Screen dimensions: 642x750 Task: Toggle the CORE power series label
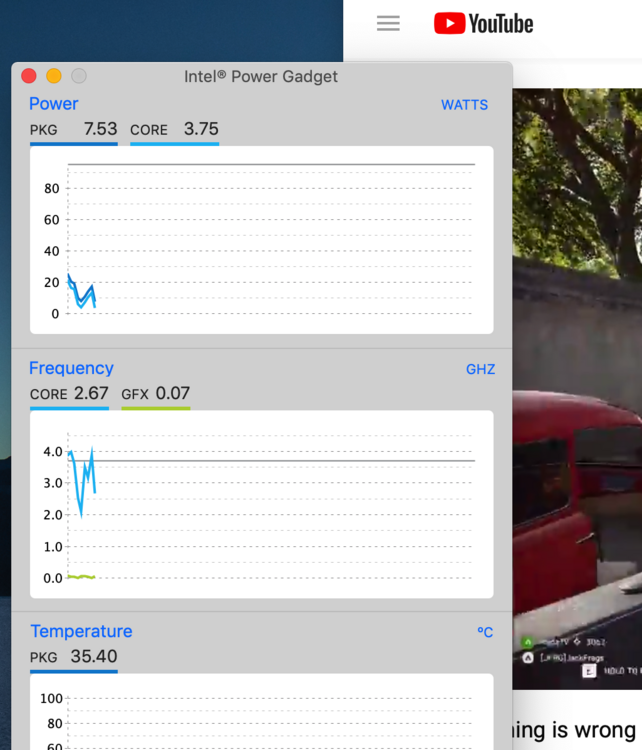pos(149,130)
